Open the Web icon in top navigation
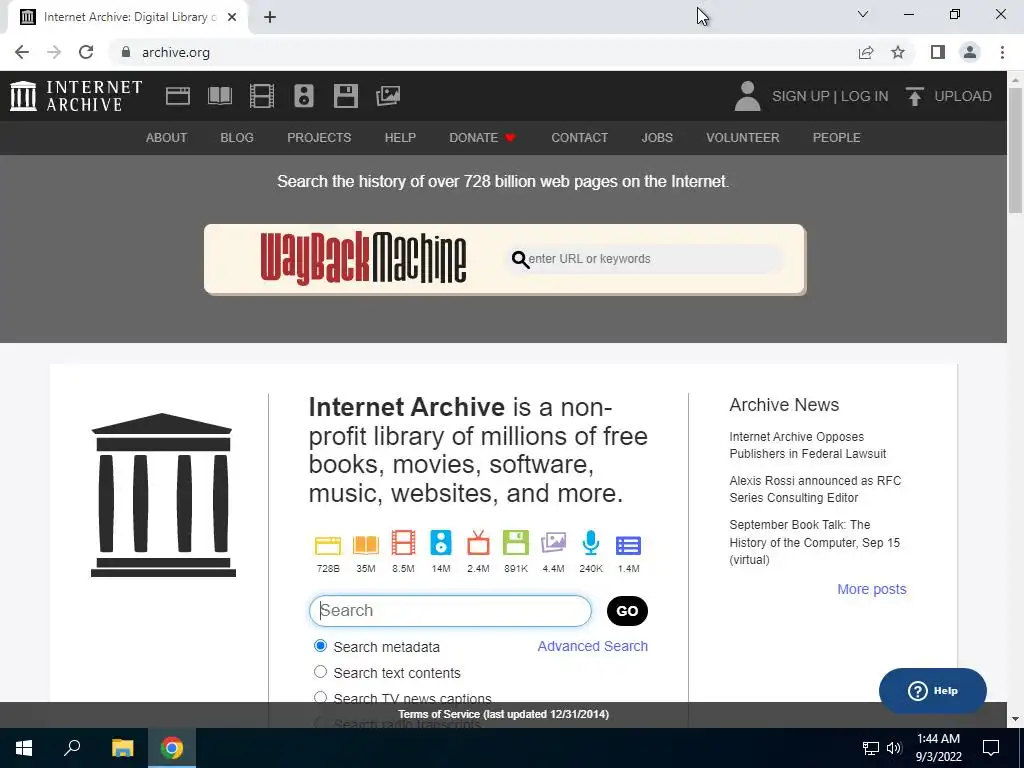The image size is (1024, 768). (178, 96)
